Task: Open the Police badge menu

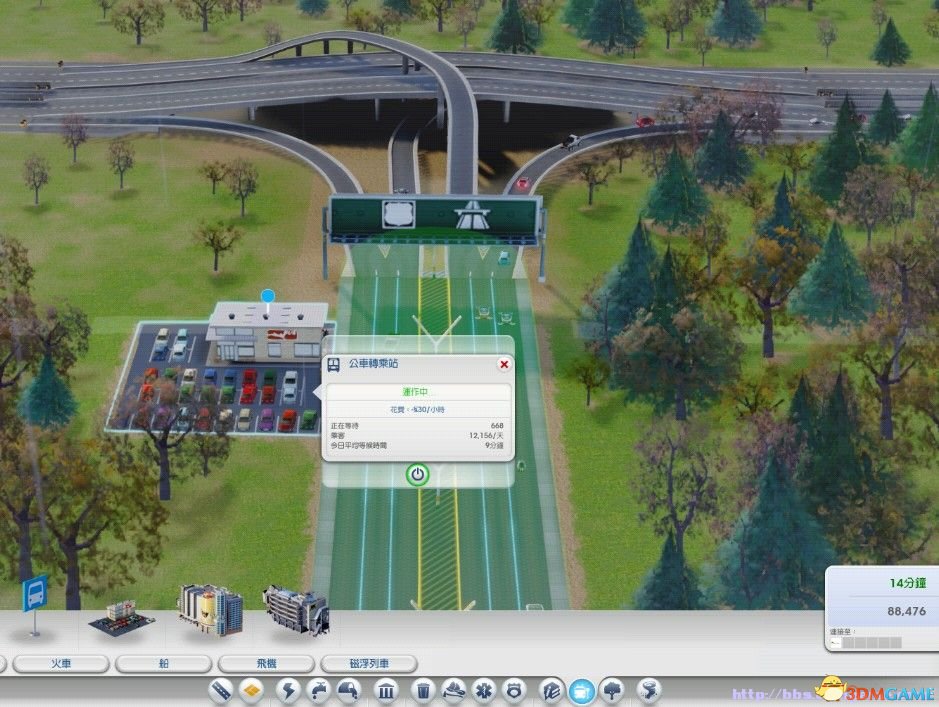Action: click(x=514, y=691)
